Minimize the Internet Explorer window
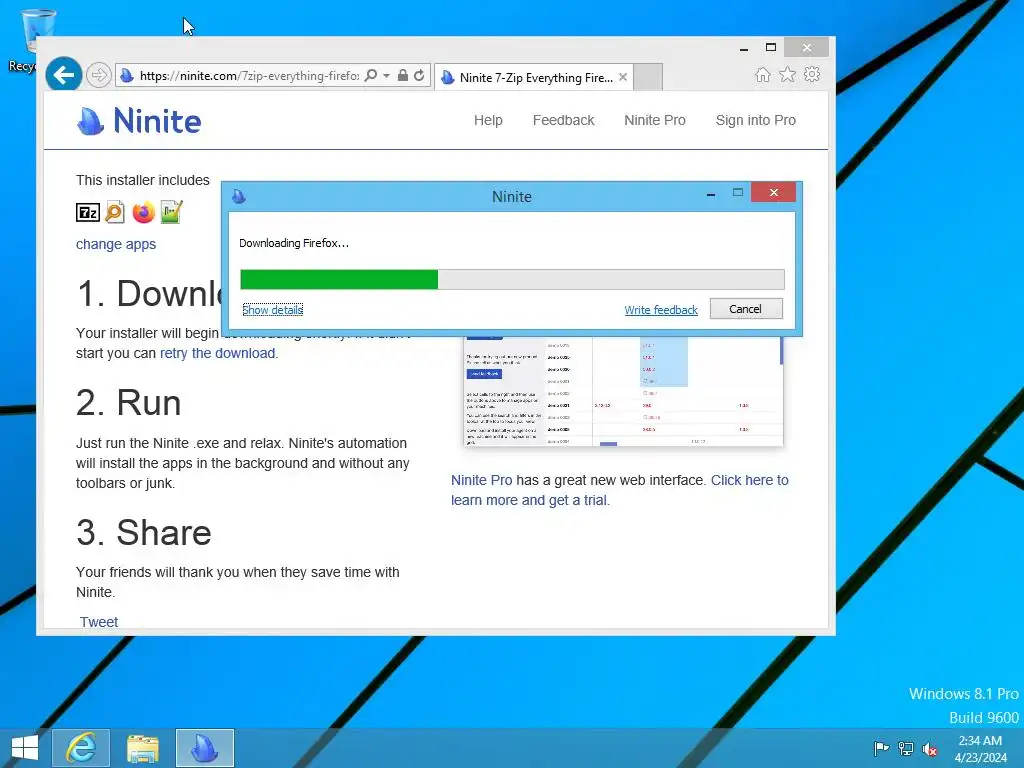 [x=744, y=48]
